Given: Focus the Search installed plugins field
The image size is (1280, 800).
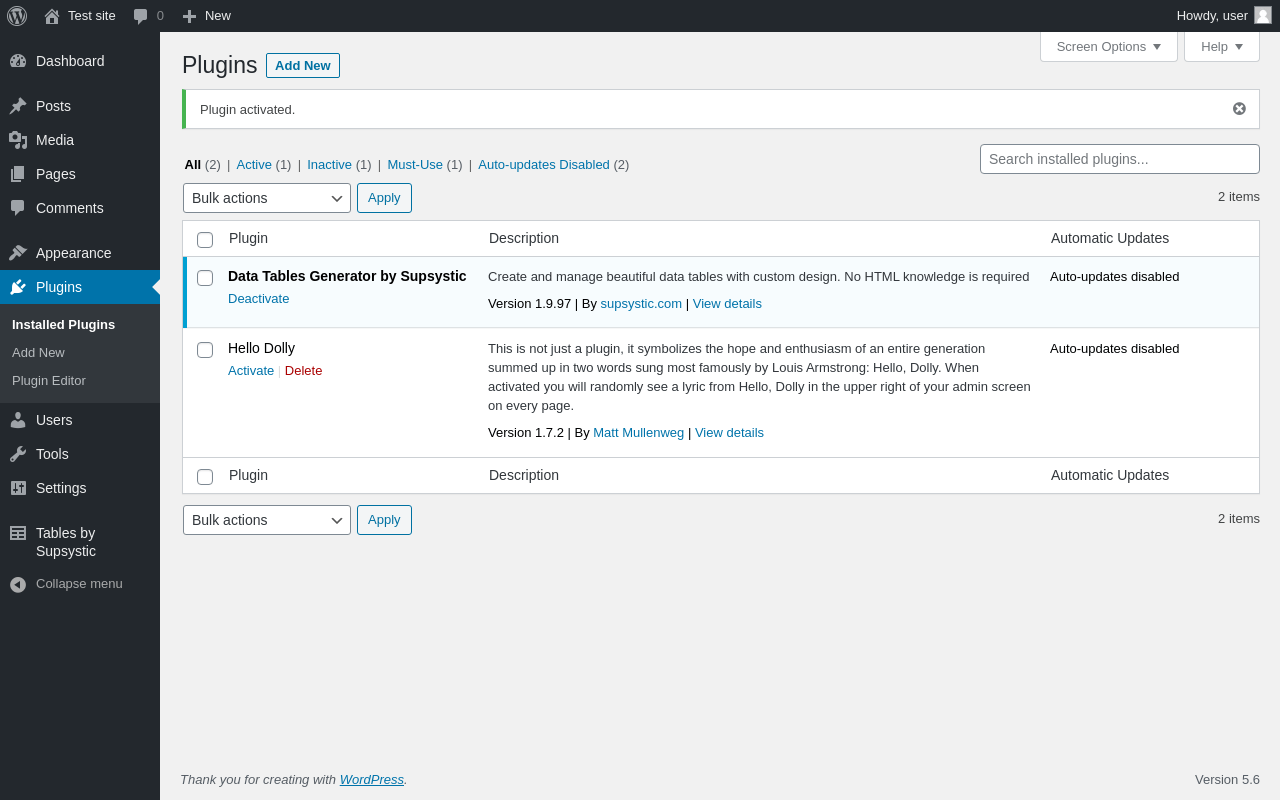Looking at the screenshot, I should click(x=1120, y=159).
